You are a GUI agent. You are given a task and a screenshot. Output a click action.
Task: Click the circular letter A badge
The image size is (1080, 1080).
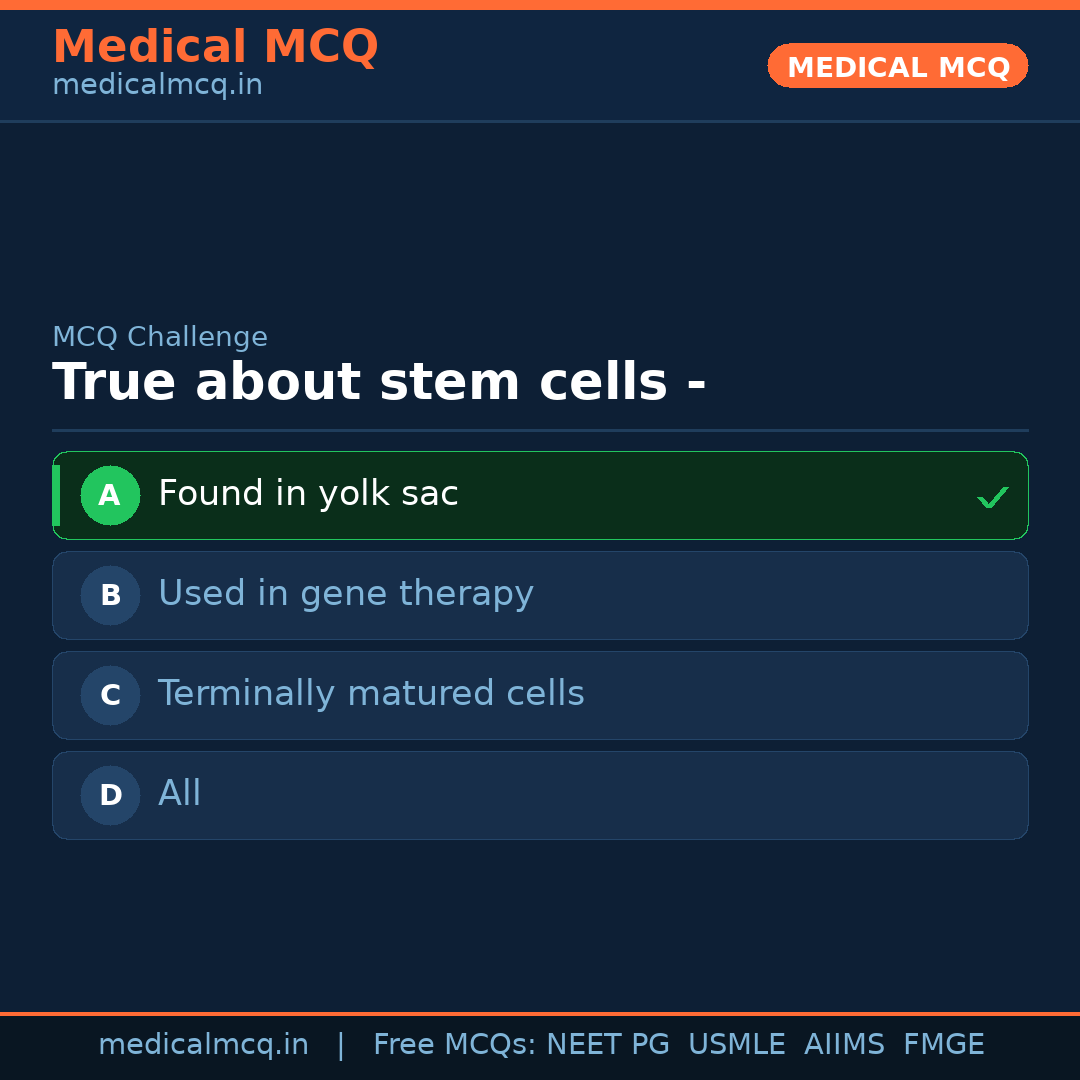point(110,495)
